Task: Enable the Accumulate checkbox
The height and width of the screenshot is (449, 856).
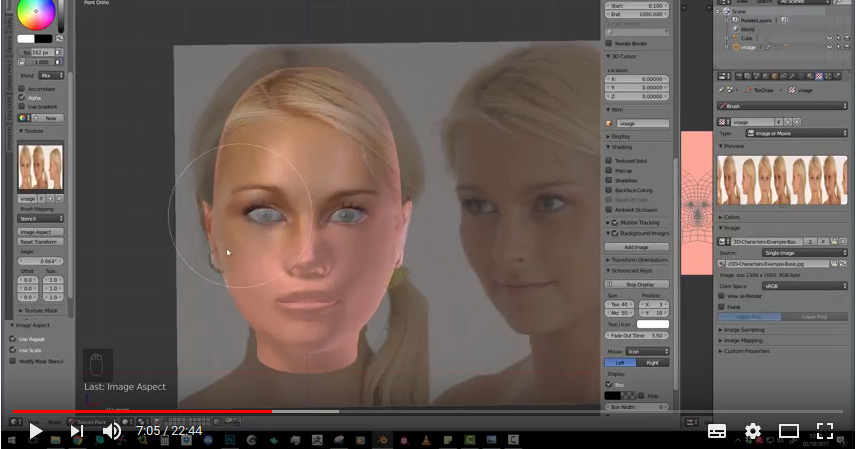Action: [x=22, y=88]
